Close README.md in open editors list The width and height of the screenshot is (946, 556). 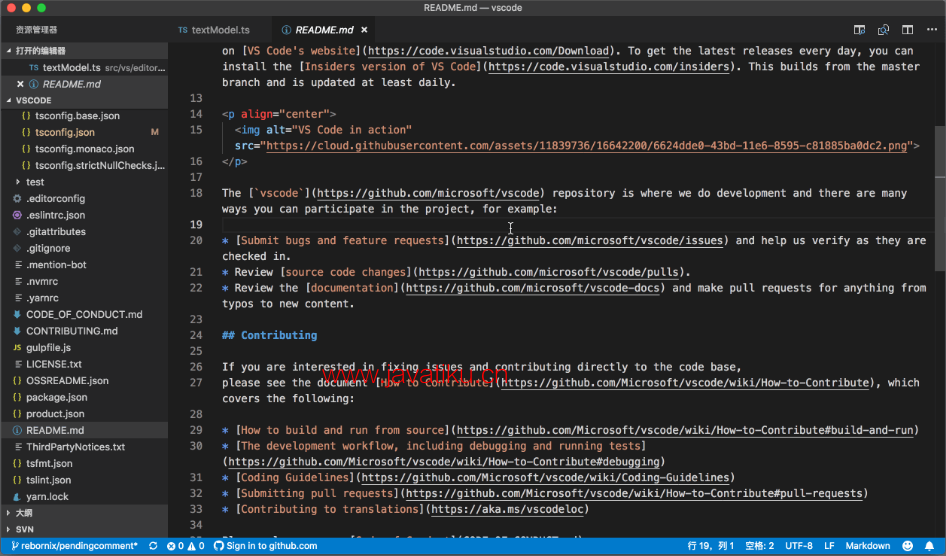click(20, 84)
